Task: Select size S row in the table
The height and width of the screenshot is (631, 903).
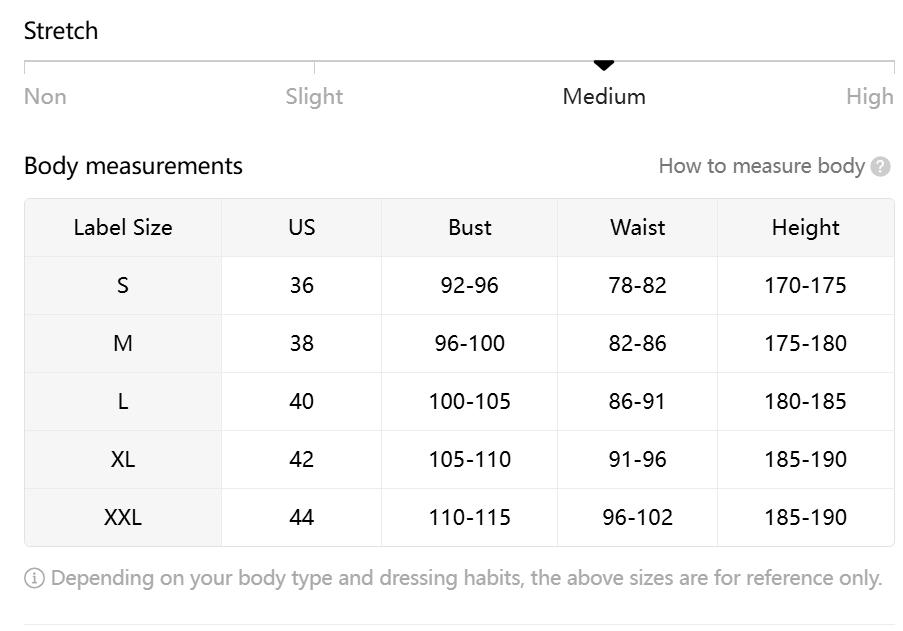Action: click(x=122, y=285)
